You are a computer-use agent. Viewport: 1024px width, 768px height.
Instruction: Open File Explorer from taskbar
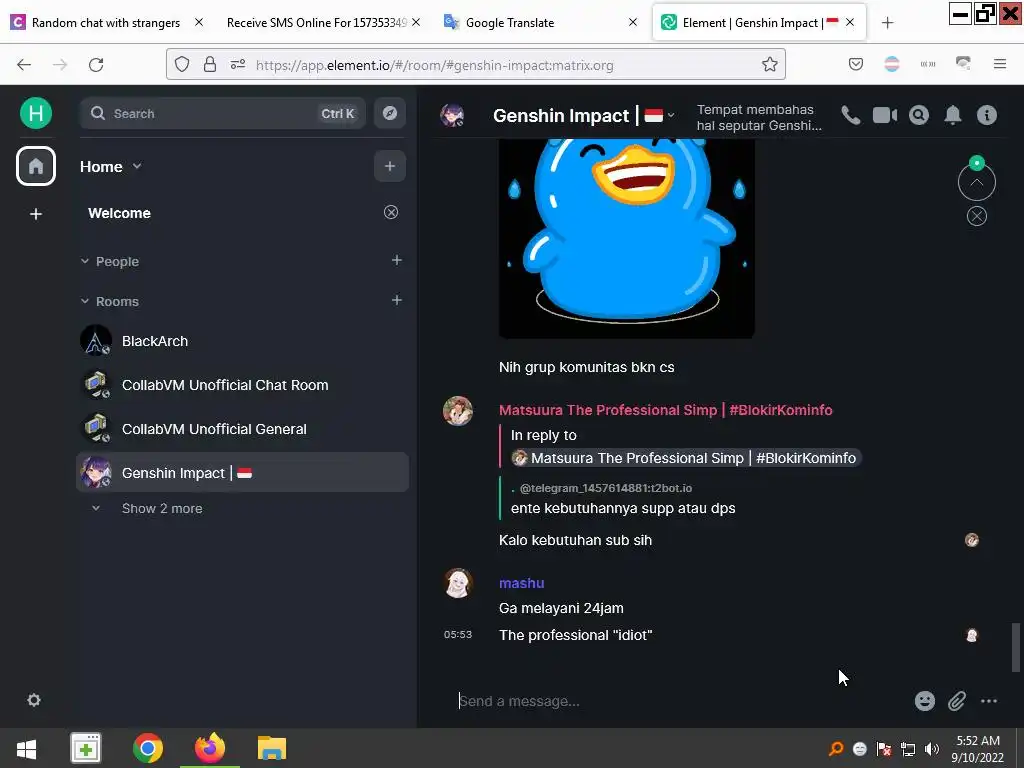272,748
